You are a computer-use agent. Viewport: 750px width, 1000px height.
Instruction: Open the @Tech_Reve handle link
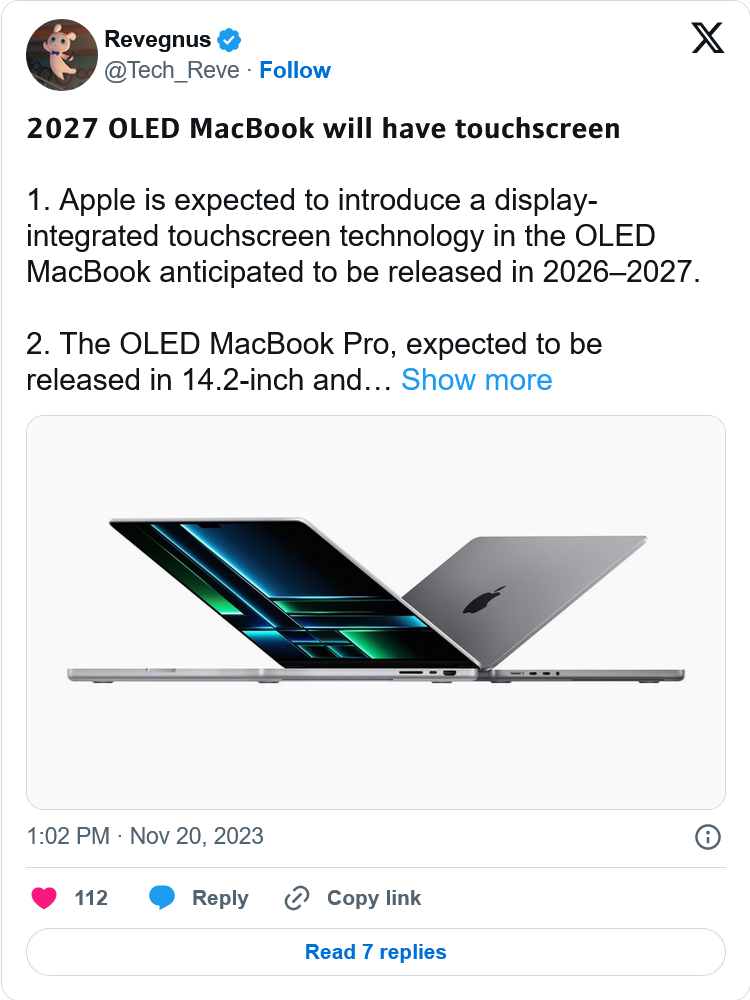pos(172,70)
